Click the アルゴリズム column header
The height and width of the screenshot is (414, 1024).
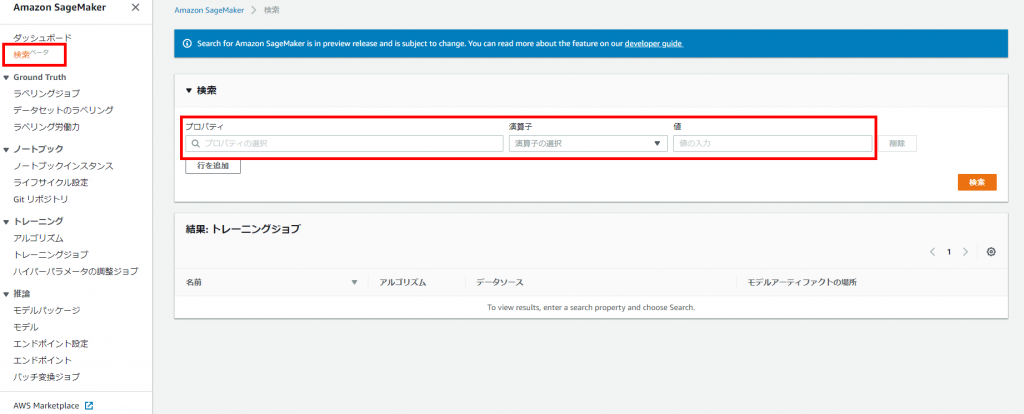pos(403,283)
